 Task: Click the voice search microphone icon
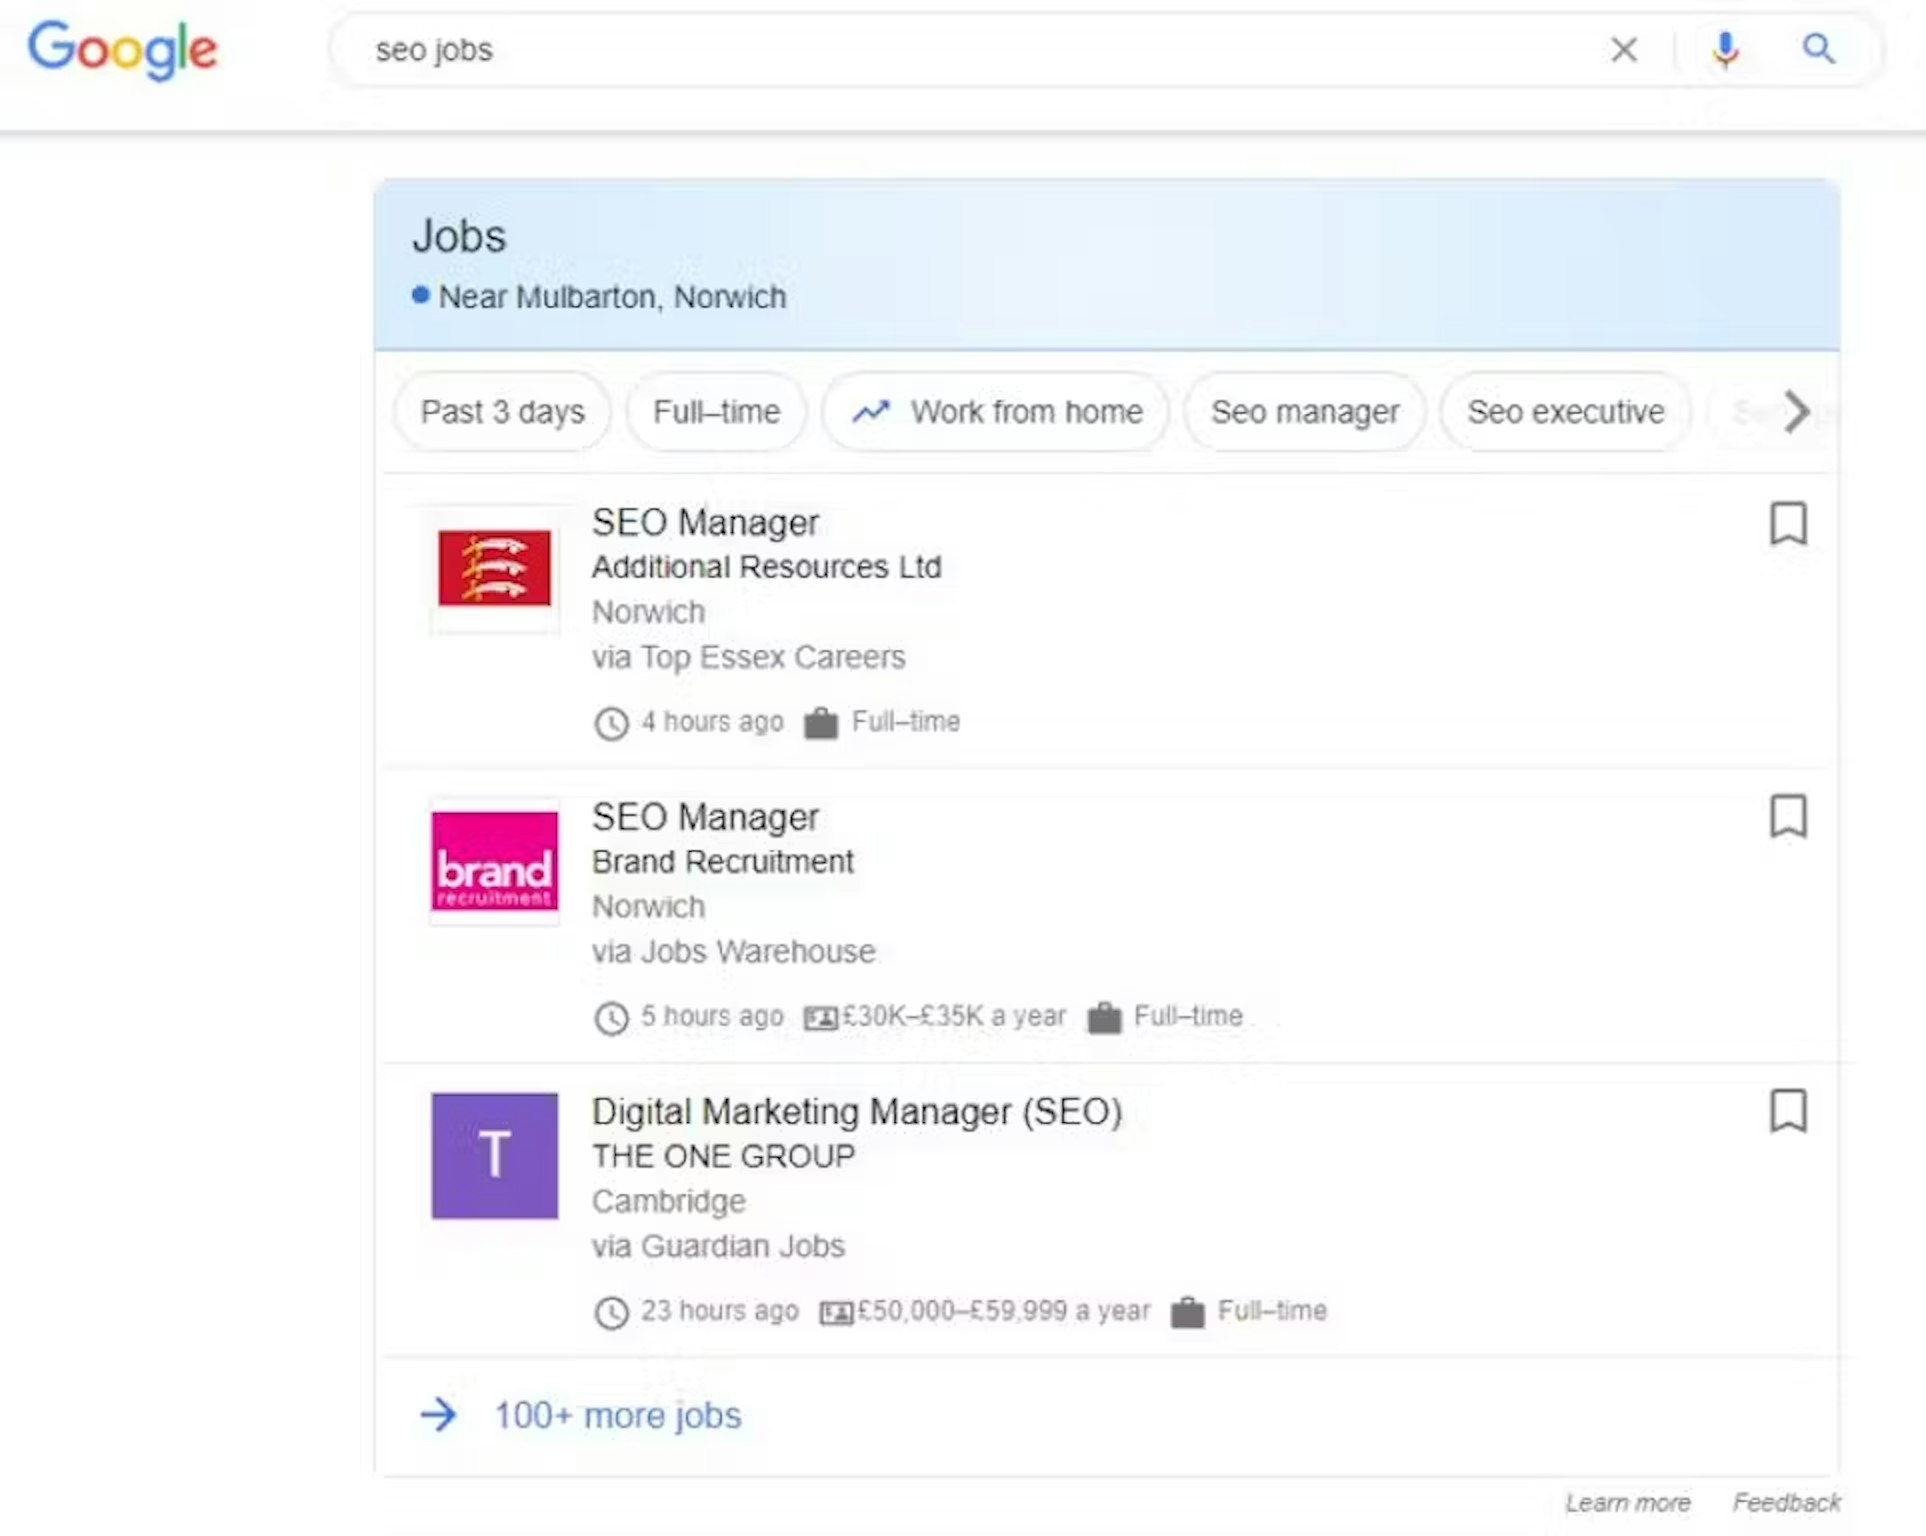pyautogui.click(x=1725, y=49)
